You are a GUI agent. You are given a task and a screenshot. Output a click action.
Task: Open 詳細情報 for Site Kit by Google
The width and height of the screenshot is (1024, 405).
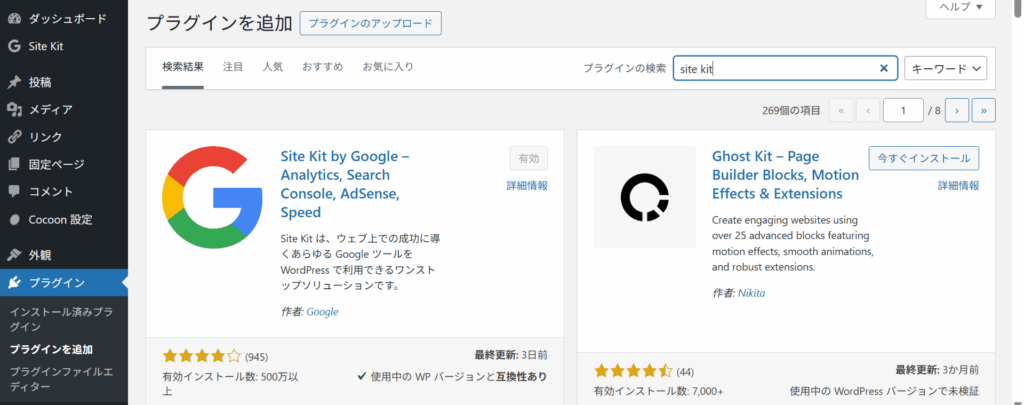(x=527, y=186)
